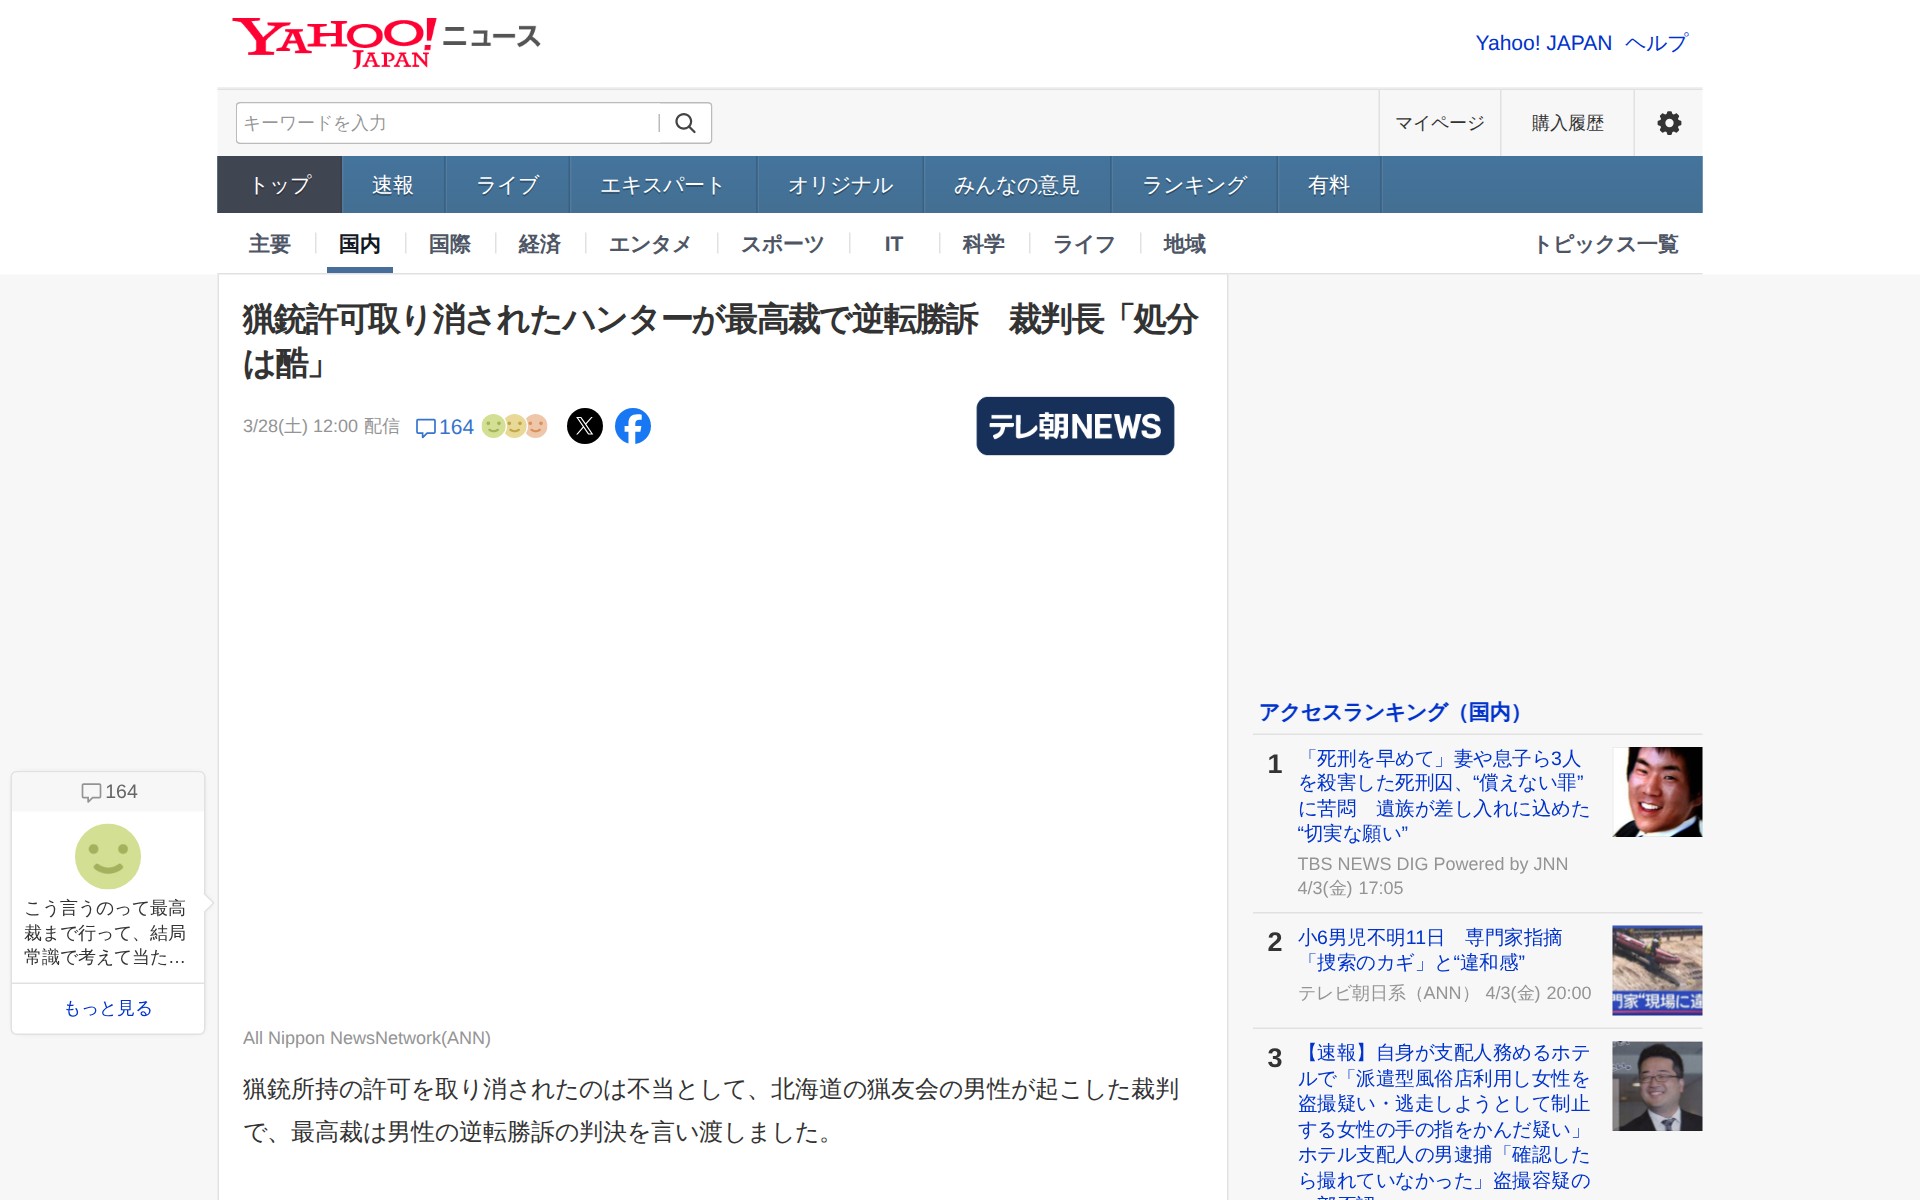
Task: Click the green smiley in comment widget
Action: pos(108,856)
